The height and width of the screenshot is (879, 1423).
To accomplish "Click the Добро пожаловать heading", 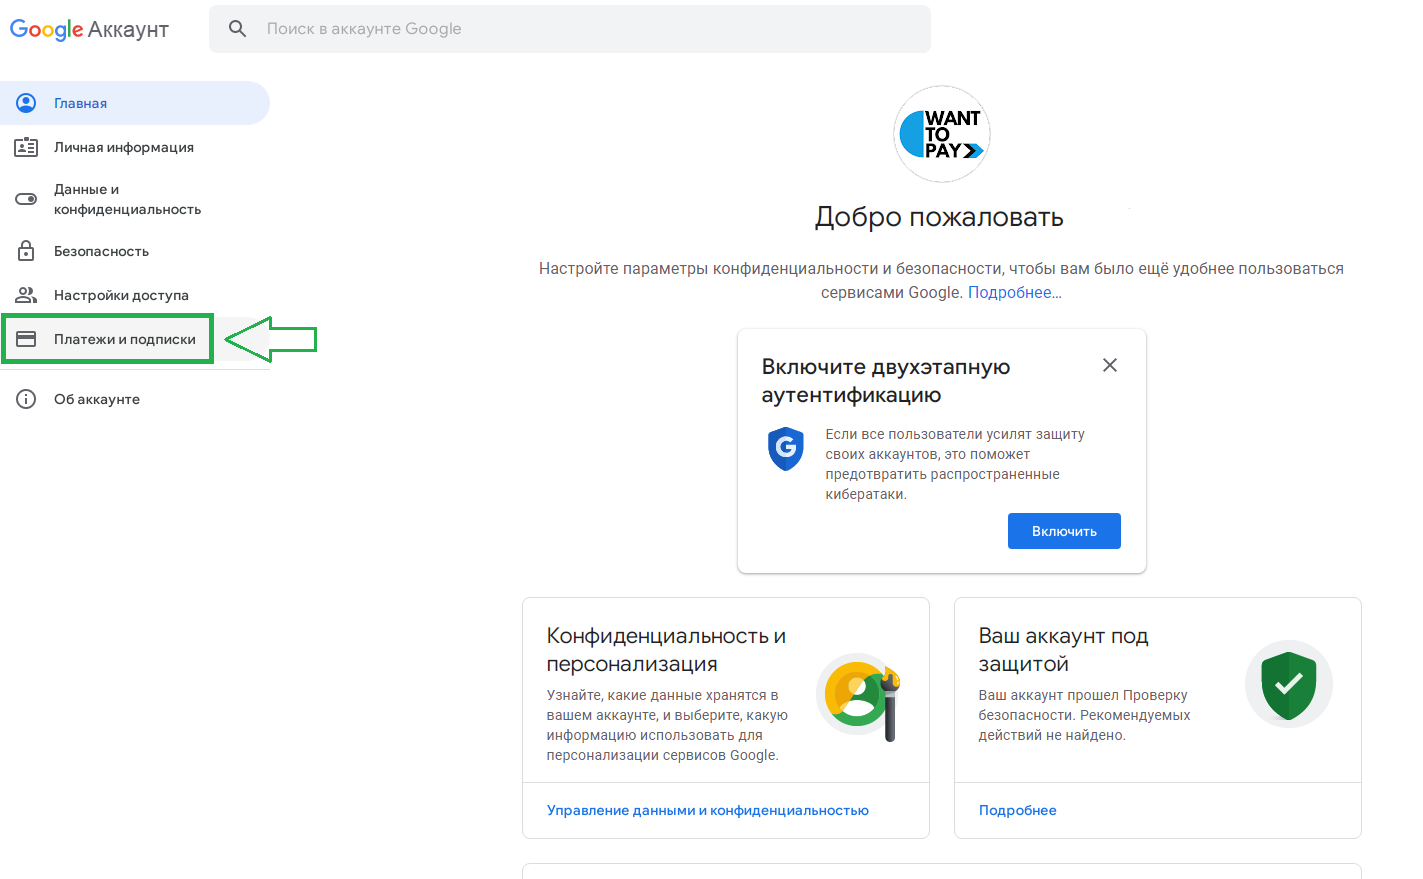I will tap(940, 217).
